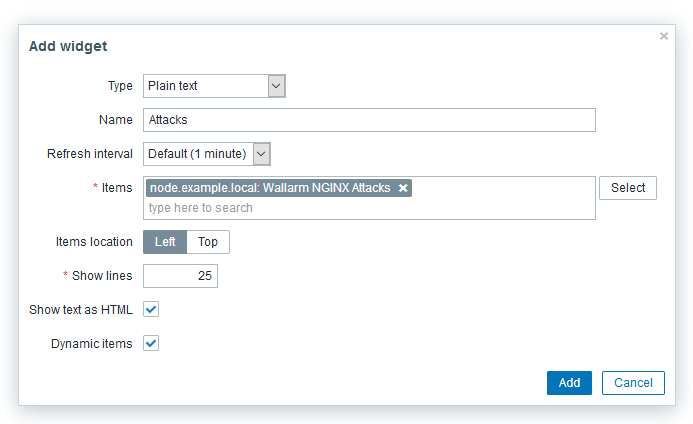The image size is (693, 424).
Task: Uncheck the Show text as HTML checkbox
Action: tap(151, 310)
